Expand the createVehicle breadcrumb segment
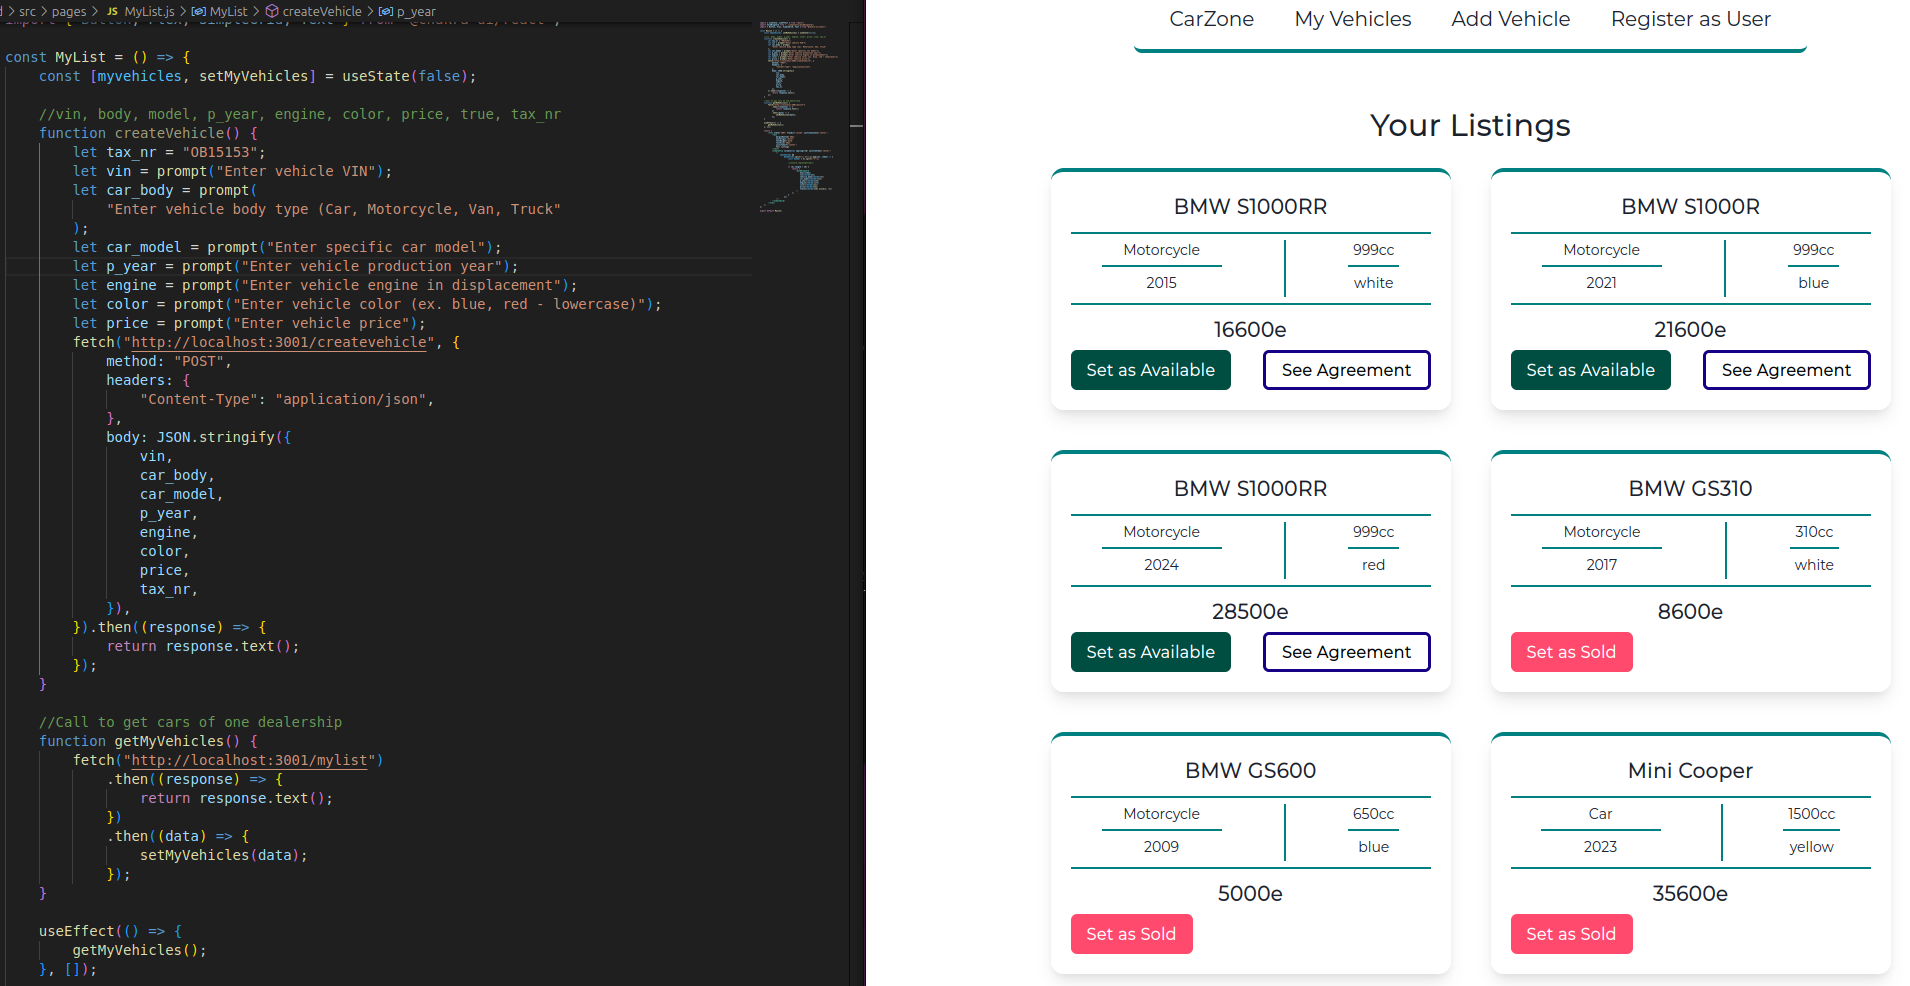 click(x=321, y=12)
